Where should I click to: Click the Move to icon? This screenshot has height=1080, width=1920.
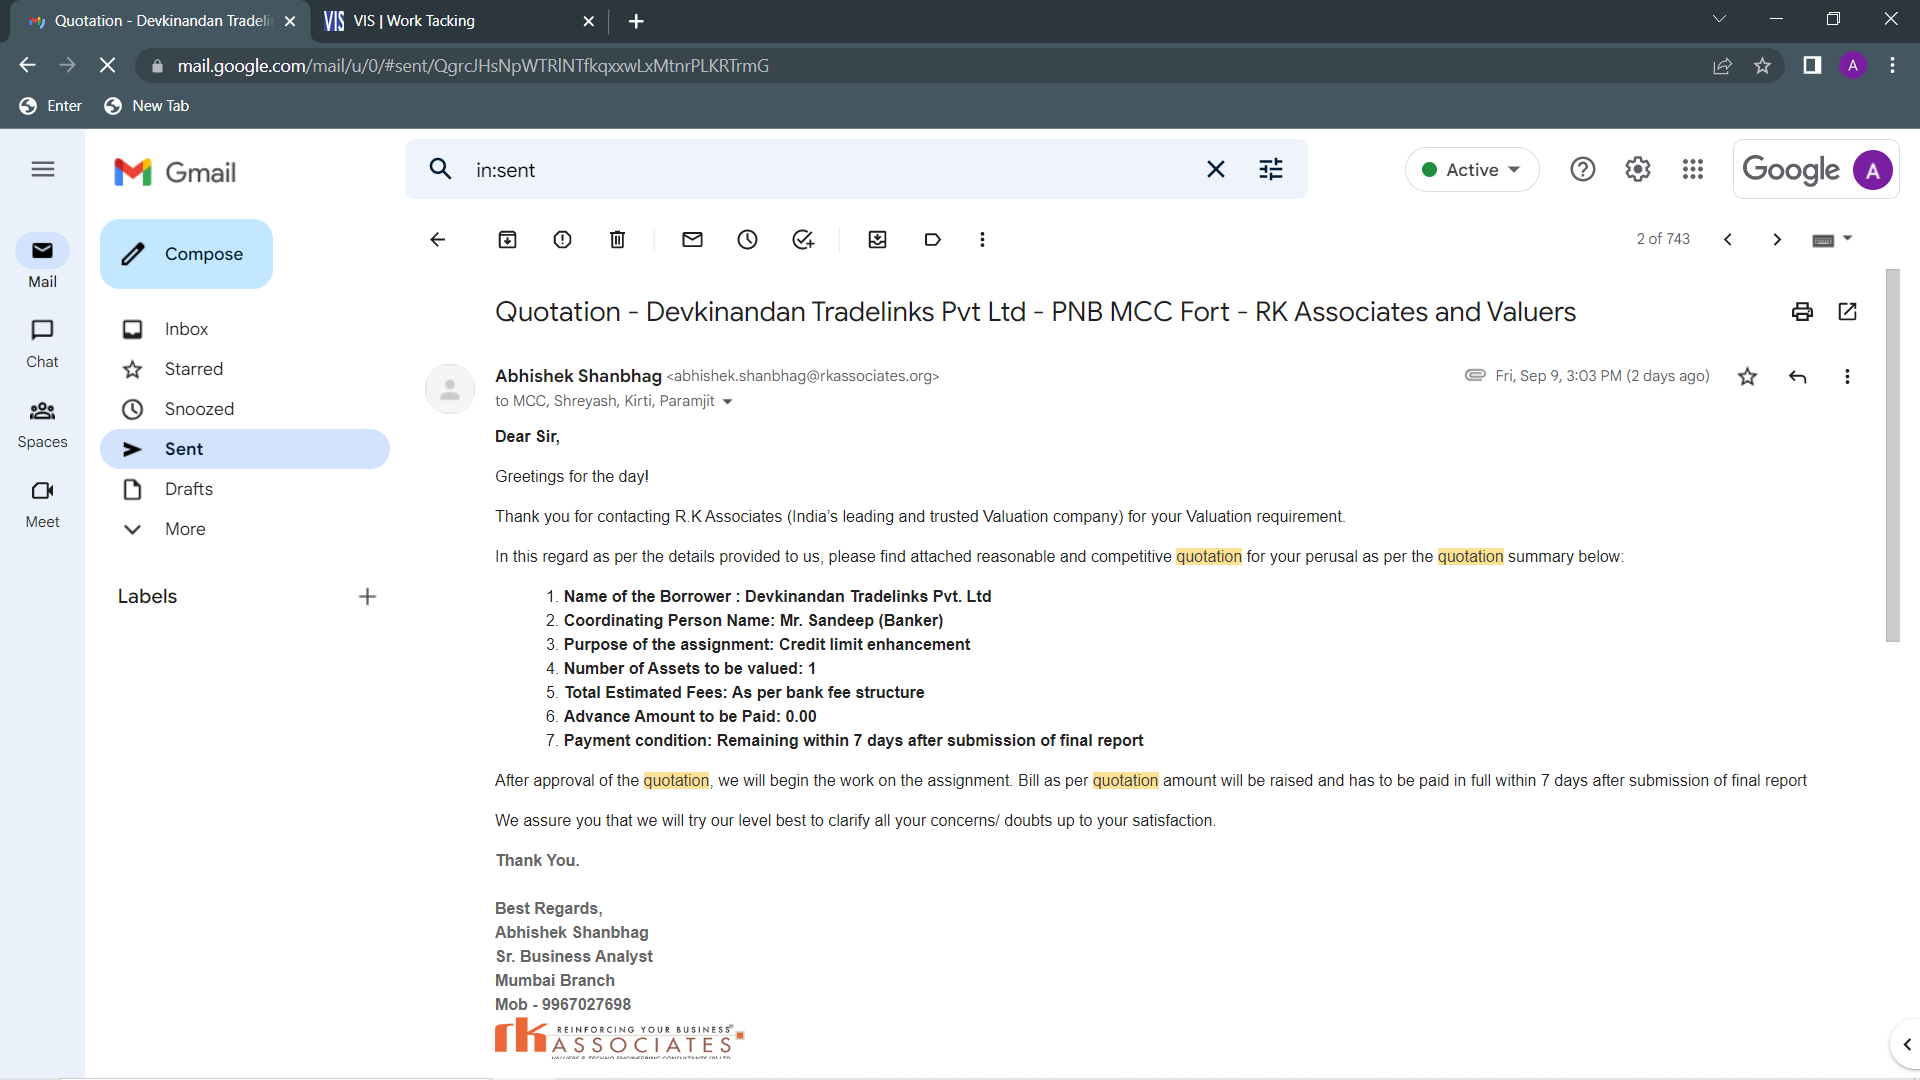(878, 240)
